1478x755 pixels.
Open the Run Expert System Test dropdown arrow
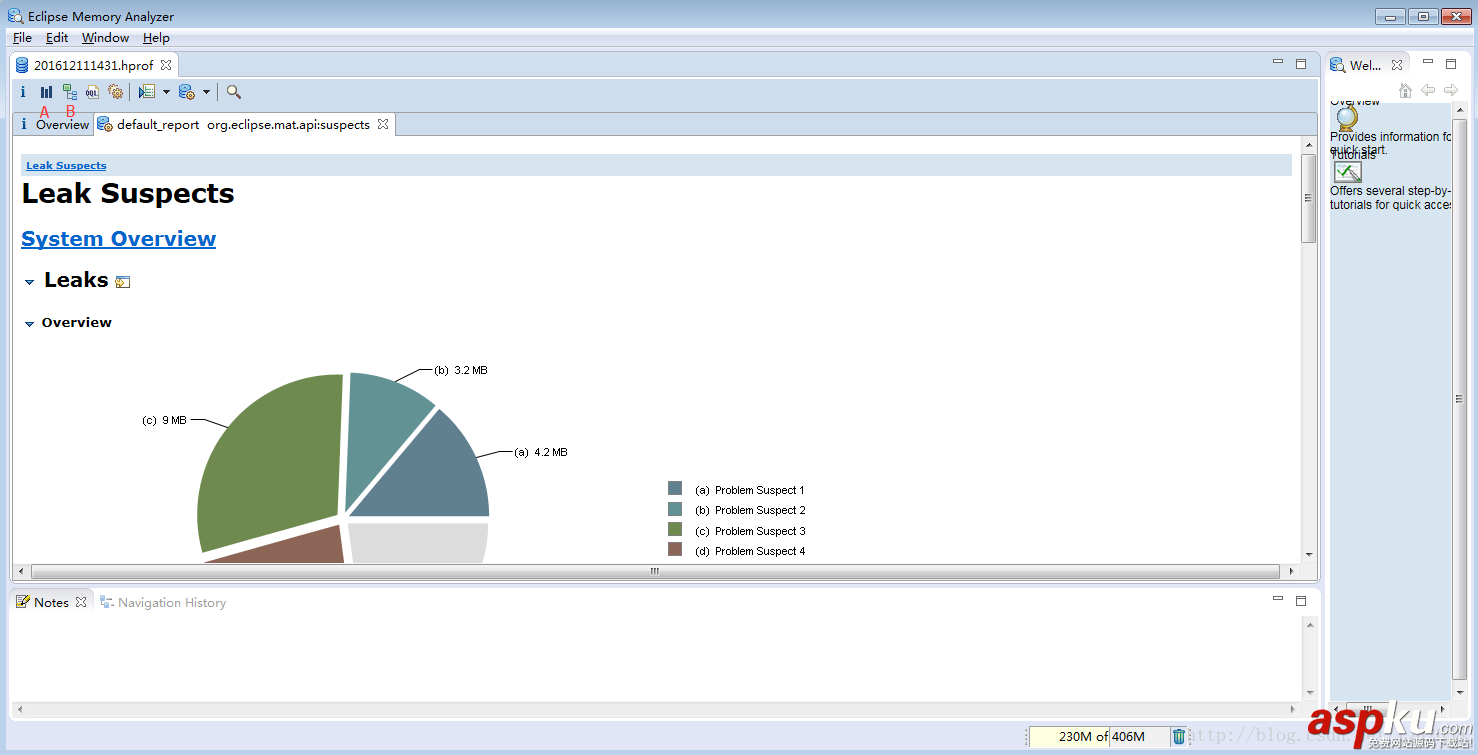[166, 92]
